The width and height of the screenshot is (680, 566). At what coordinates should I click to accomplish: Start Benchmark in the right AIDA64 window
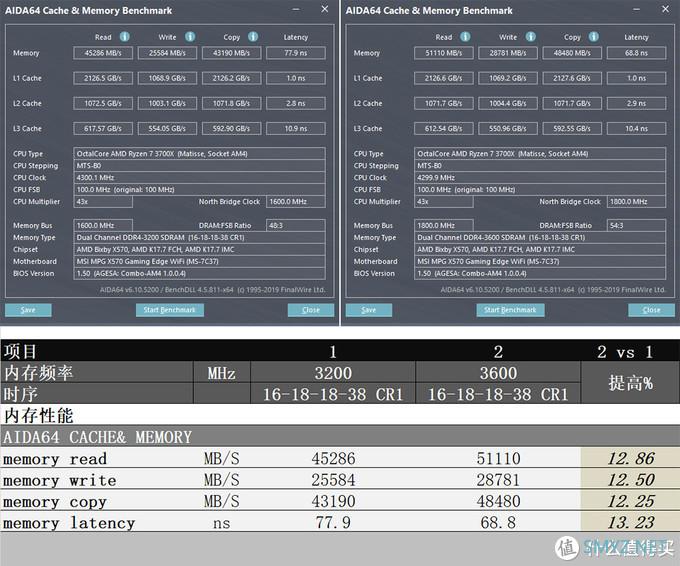click(x=510, y=310)
